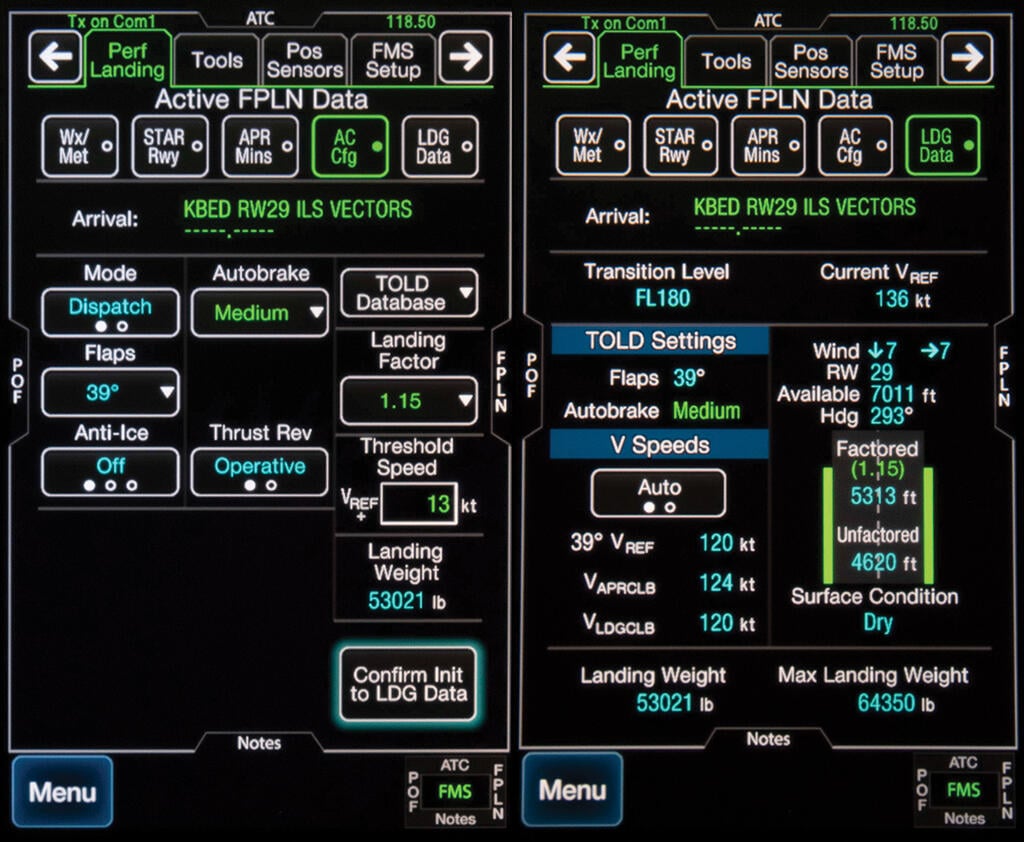Toggle the Anti-Ice Off selector

[110, 472]
